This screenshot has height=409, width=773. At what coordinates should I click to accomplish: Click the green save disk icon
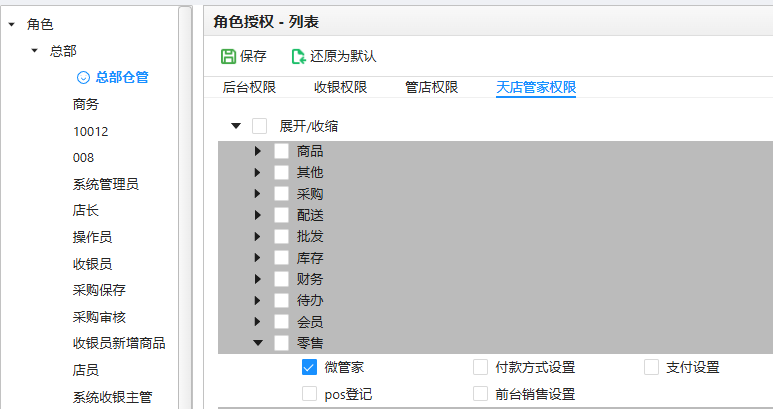228,56
